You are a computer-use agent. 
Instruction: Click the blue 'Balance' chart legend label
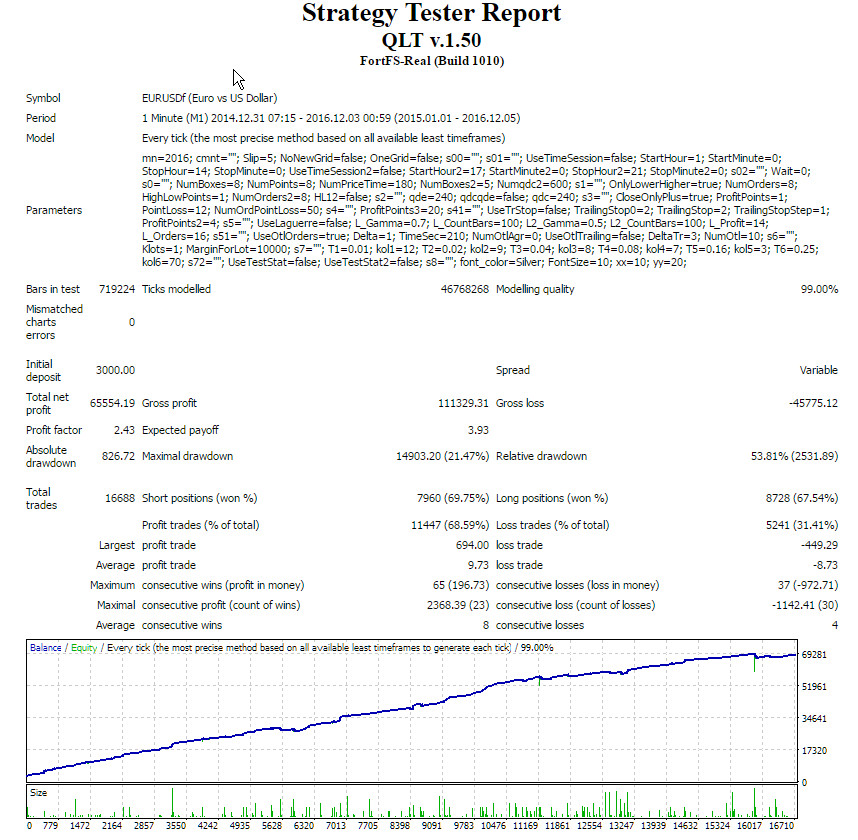pos(45,647)
